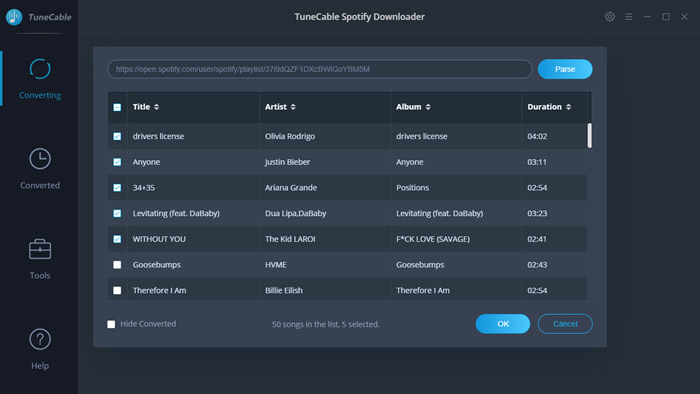This screenshot has width=700, height=394.
Task: Sort the list by Album arrows
Action: coord(428,107)
